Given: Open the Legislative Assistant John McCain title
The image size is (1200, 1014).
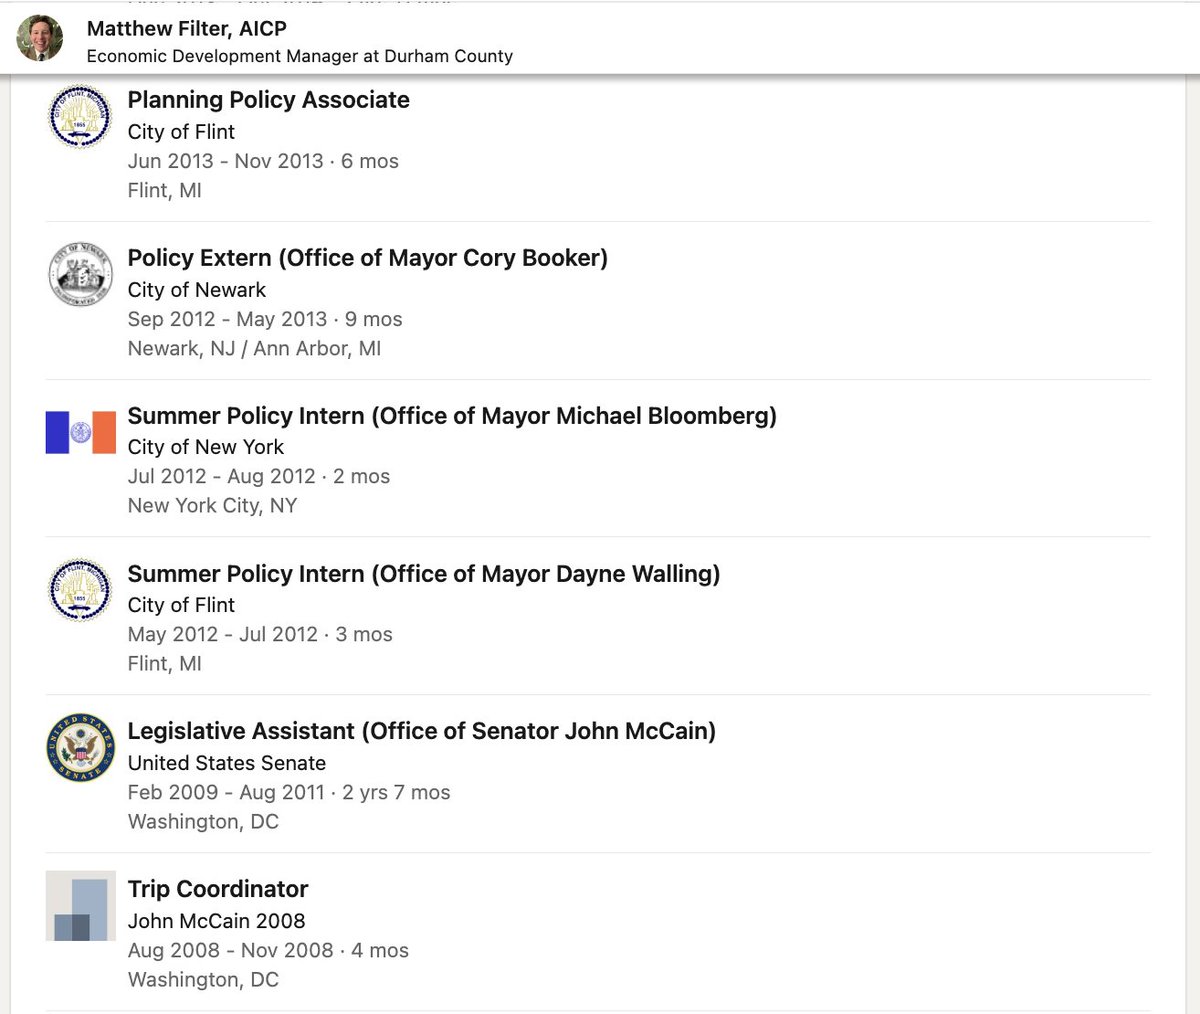Looking at the screenshot, I should (421, 731).
